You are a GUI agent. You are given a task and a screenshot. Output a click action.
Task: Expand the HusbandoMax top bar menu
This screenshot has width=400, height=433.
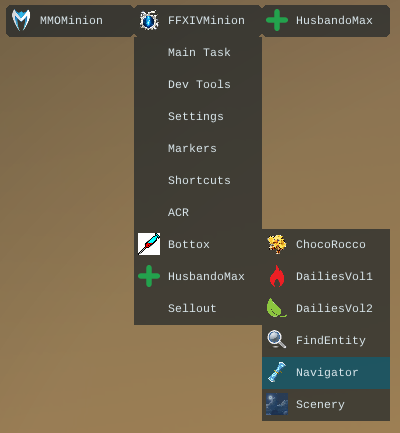[326, 21]
